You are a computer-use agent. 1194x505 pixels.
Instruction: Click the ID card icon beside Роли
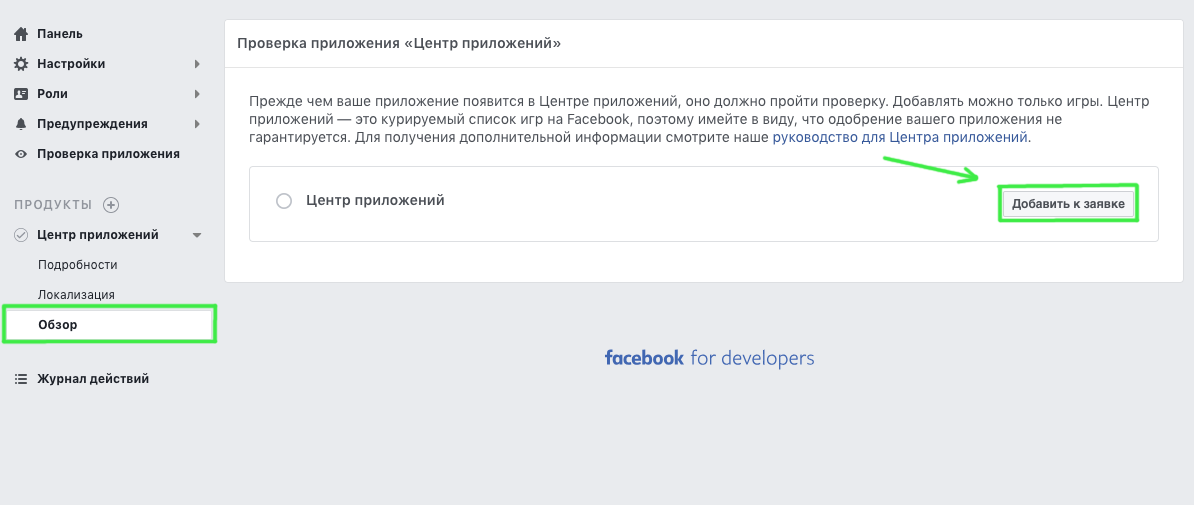pos(21,94)
